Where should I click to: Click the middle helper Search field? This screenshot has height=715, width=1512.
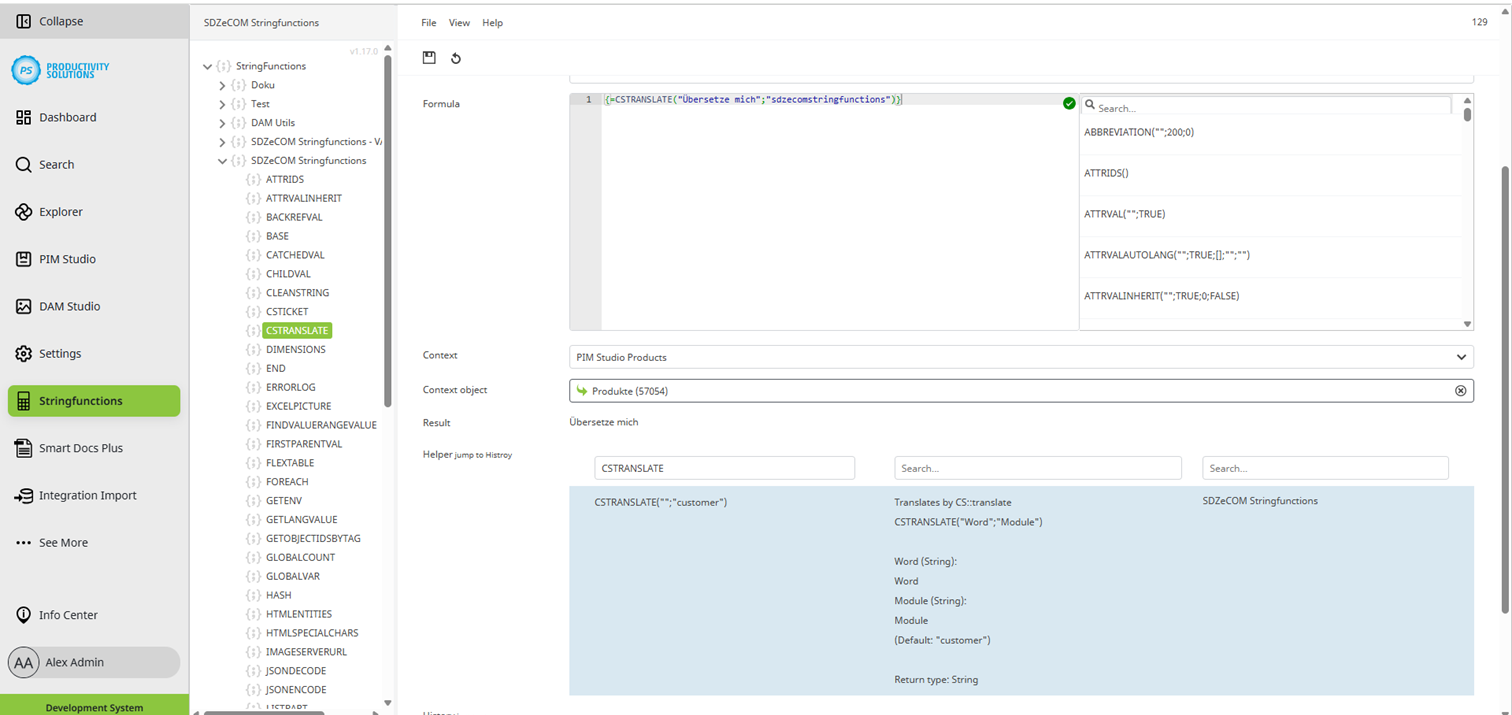pyautogui.click(x=1038, y=468)
